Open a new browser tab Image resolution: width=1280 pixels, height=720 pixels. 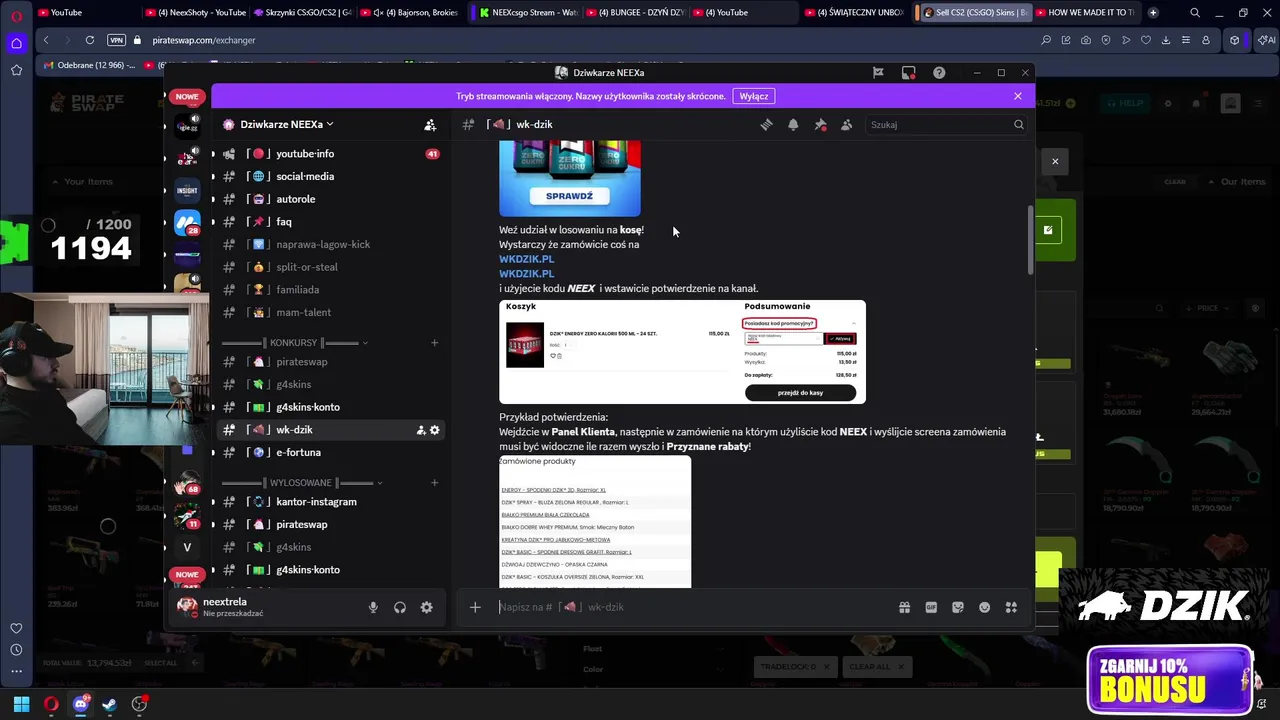(x=1153, y=13)
